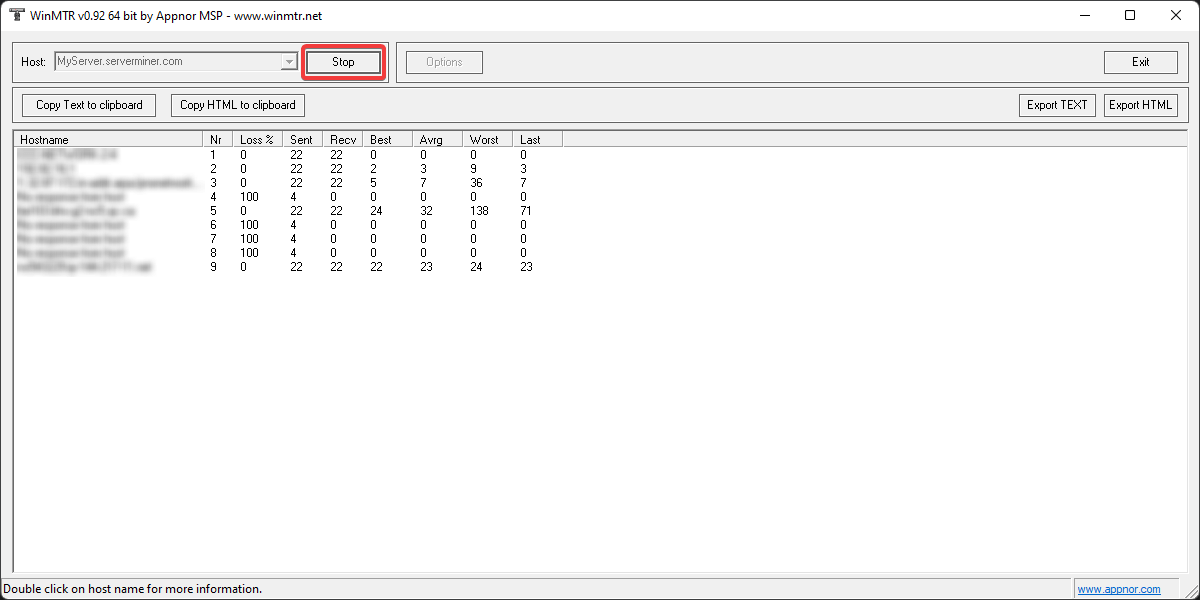Export results as HTML
The width and height of the screenshot is (1200, 600).
point(1141,105)
